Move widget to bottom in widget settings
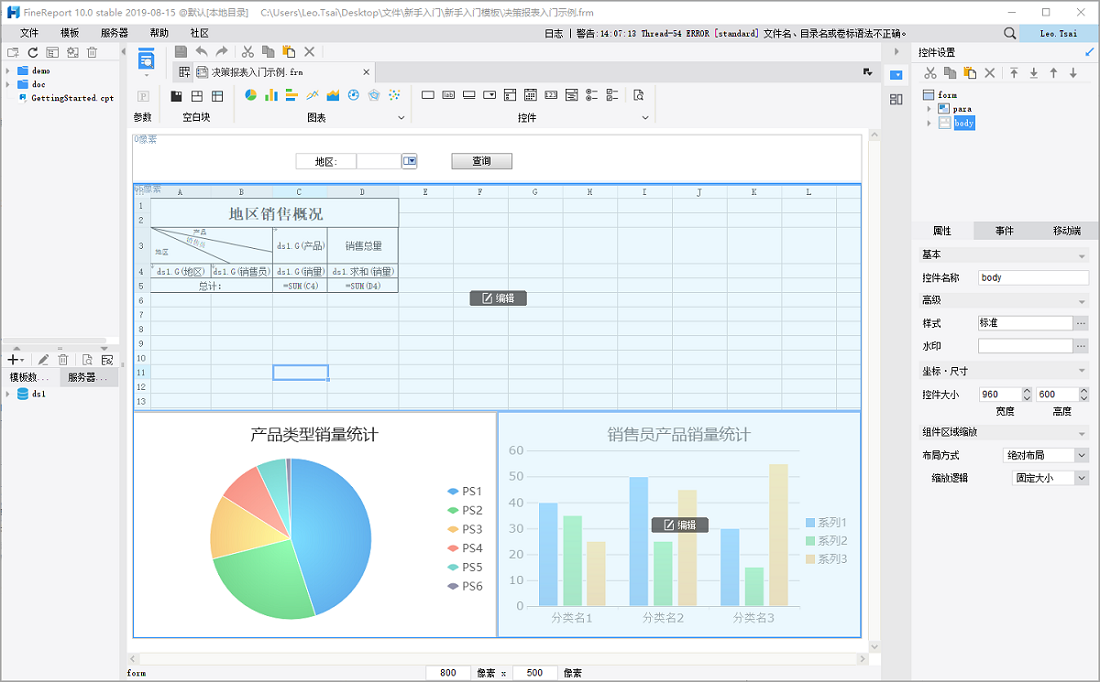 click(x=1033, y=73)
